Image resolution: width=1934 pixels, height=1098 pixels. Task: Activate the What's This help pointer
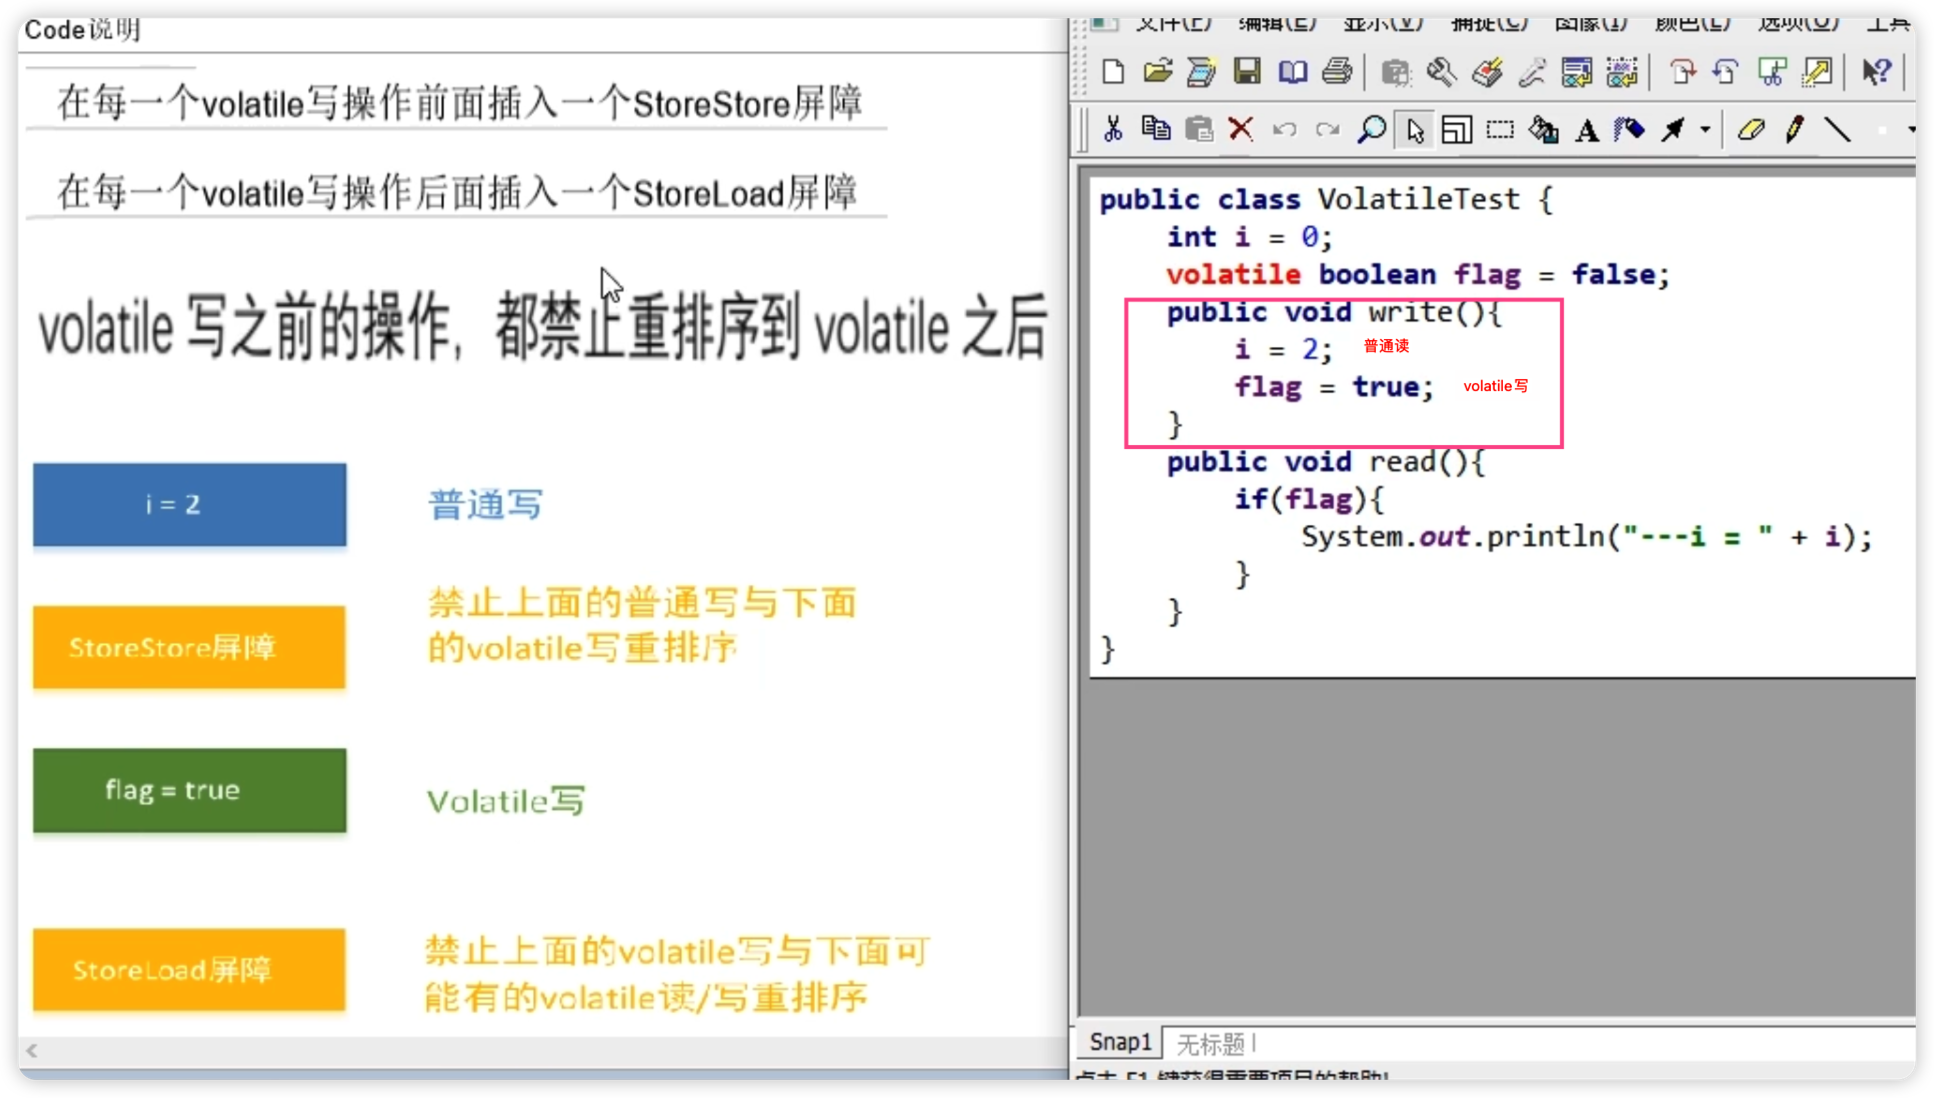[x=1877, y=72]
